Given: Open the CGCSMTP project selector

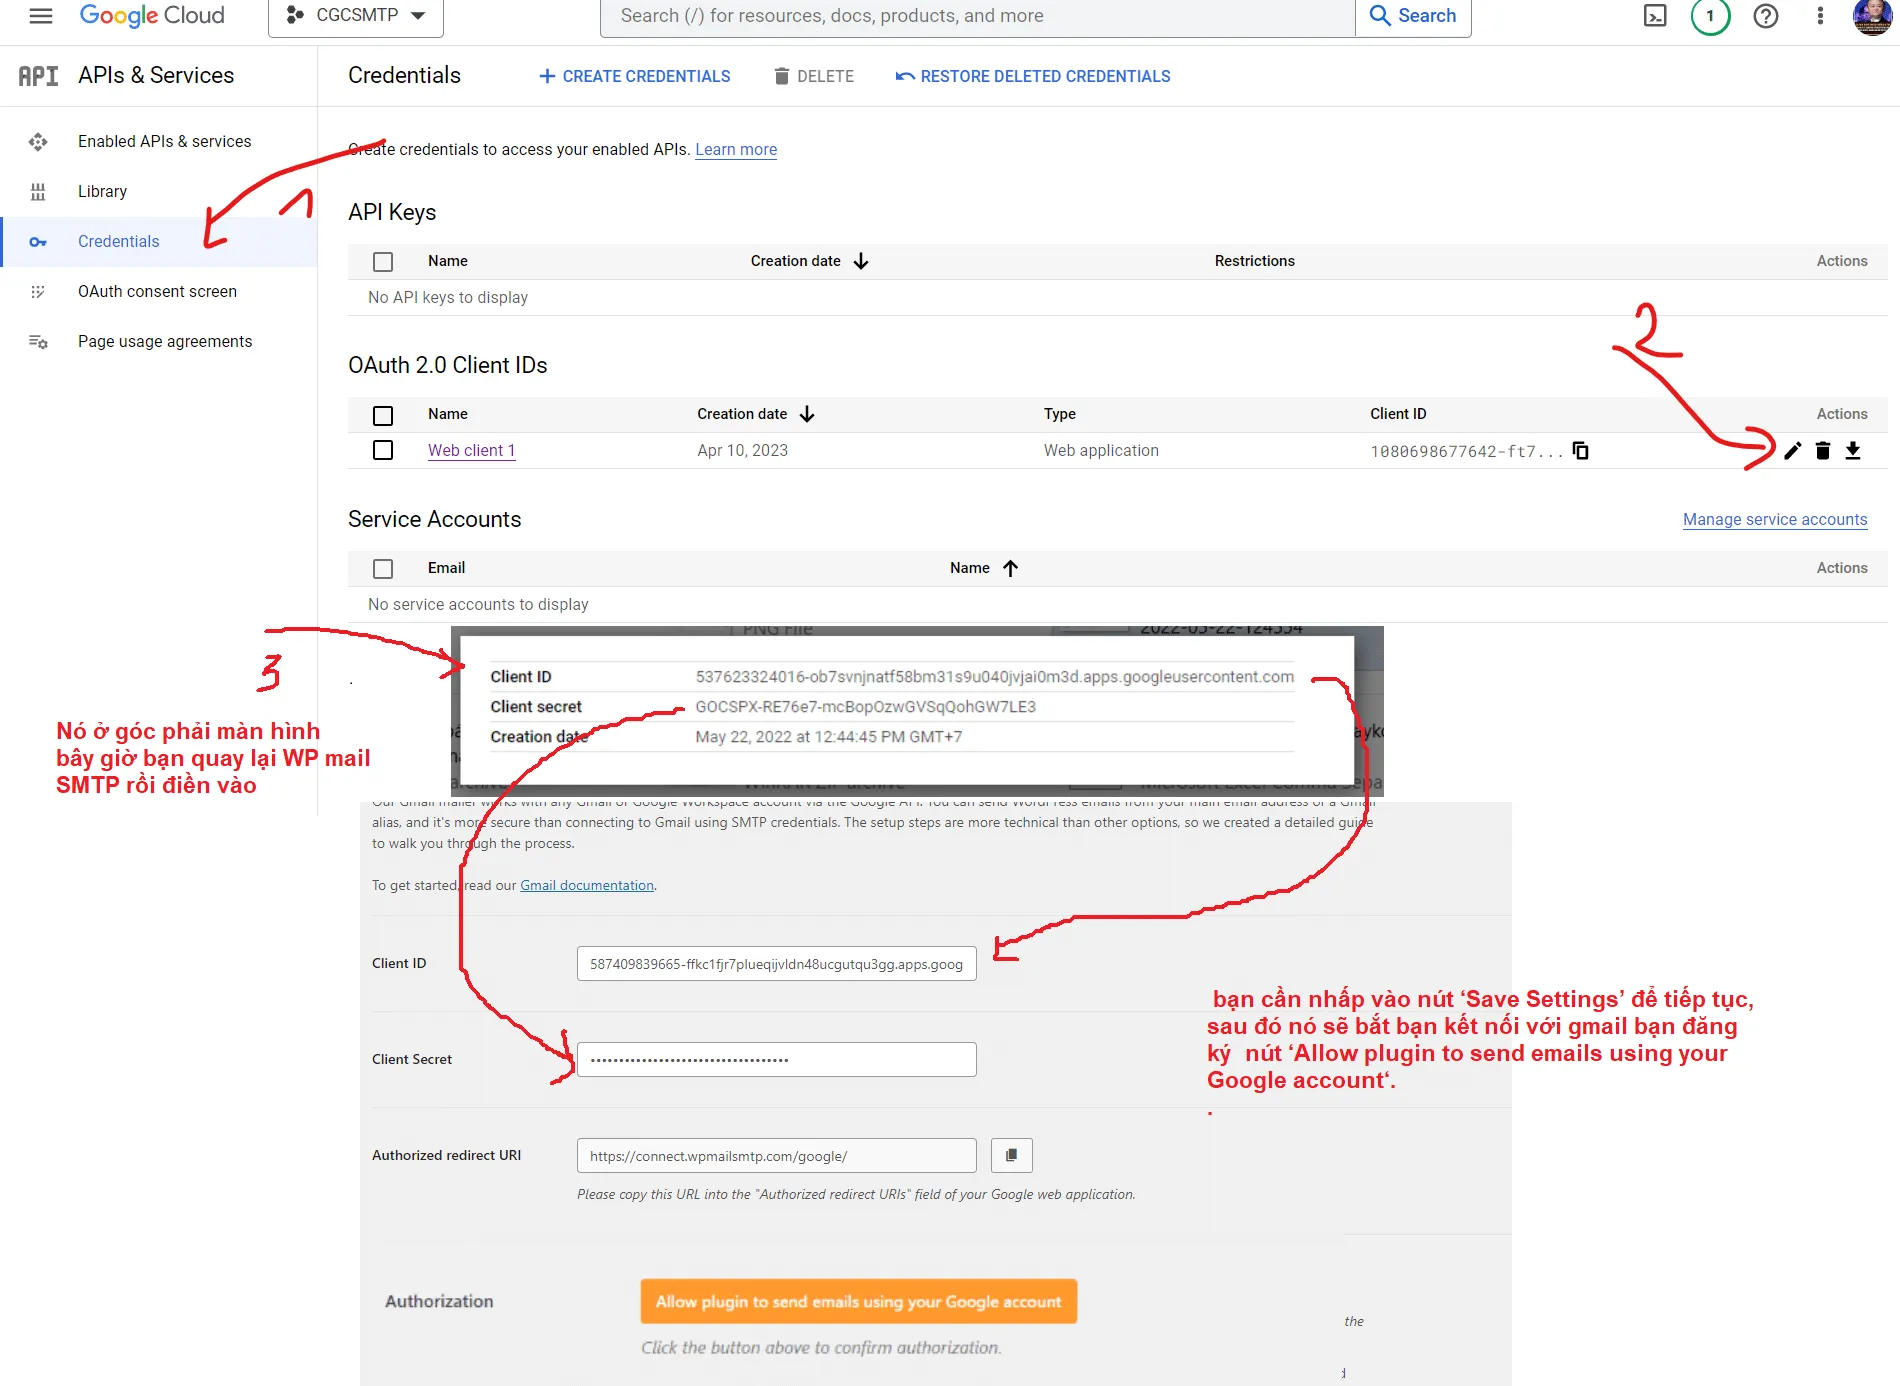Looking at the screenshot, I should coord(355,15).
